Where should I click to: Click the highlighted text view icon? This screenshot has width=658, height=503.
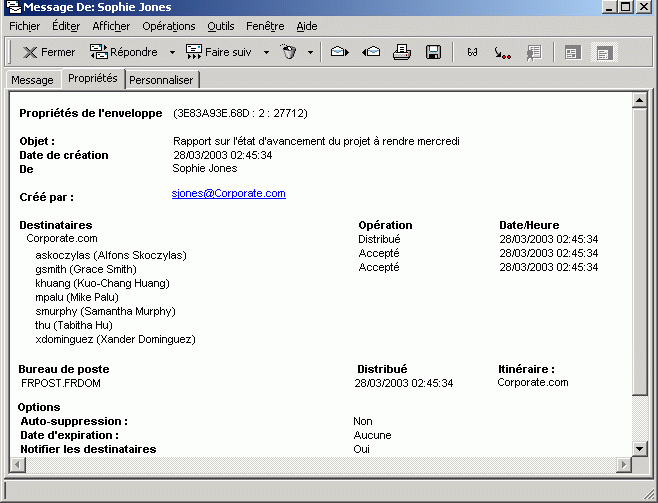point(604,53)
